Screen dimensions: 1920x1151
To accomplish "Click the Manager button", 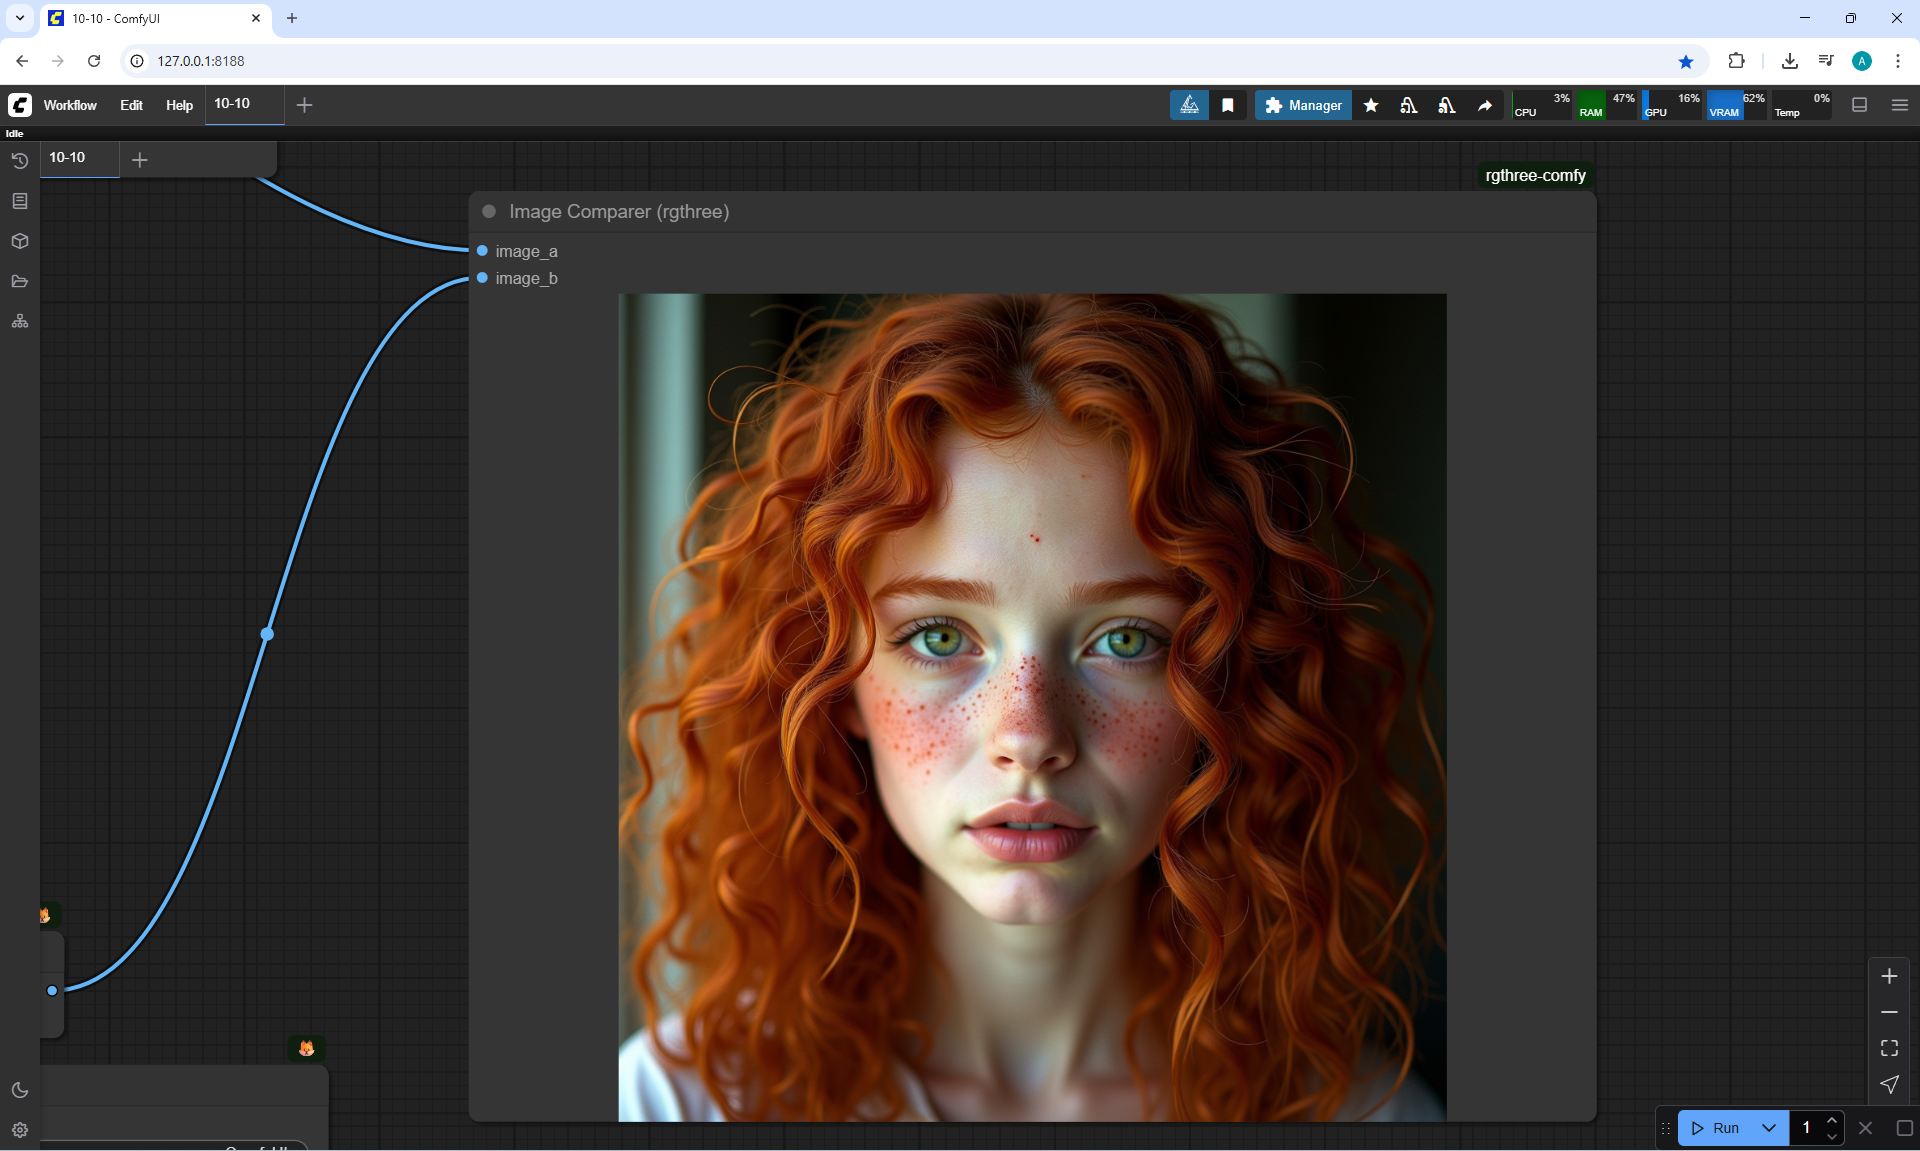I will (x=1303, y=105).
